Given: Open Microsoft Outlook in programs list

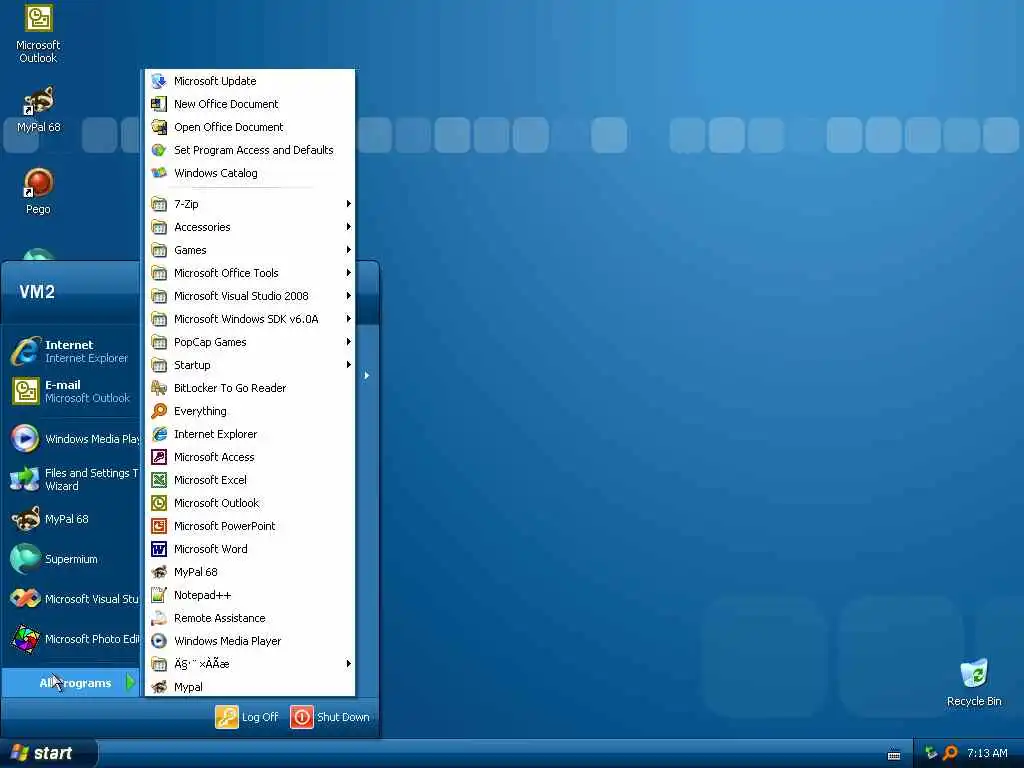Looking at the screenshot, I should click(250, 503).
